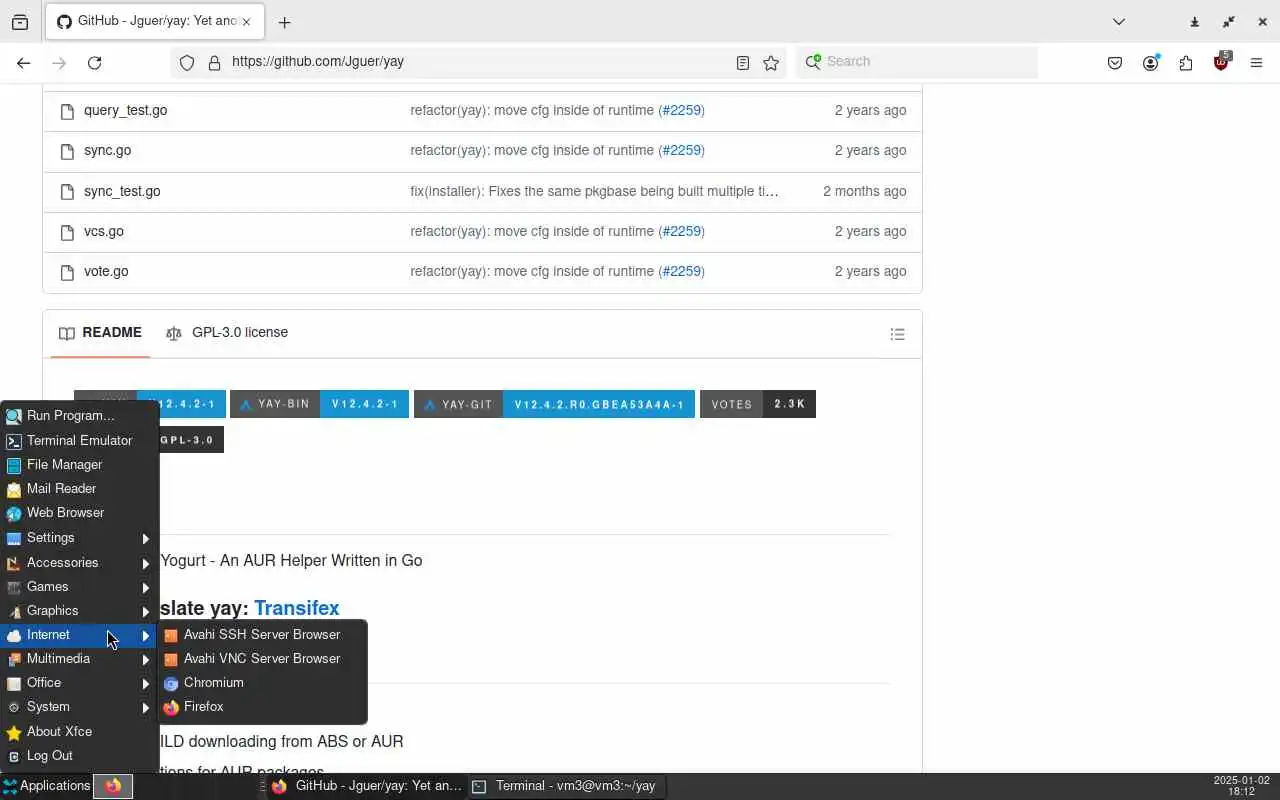Open #2259 link in vote.go row
The width and height of the screenshot is (1280, 800).
pyautogui.click(x=681, y=272)
